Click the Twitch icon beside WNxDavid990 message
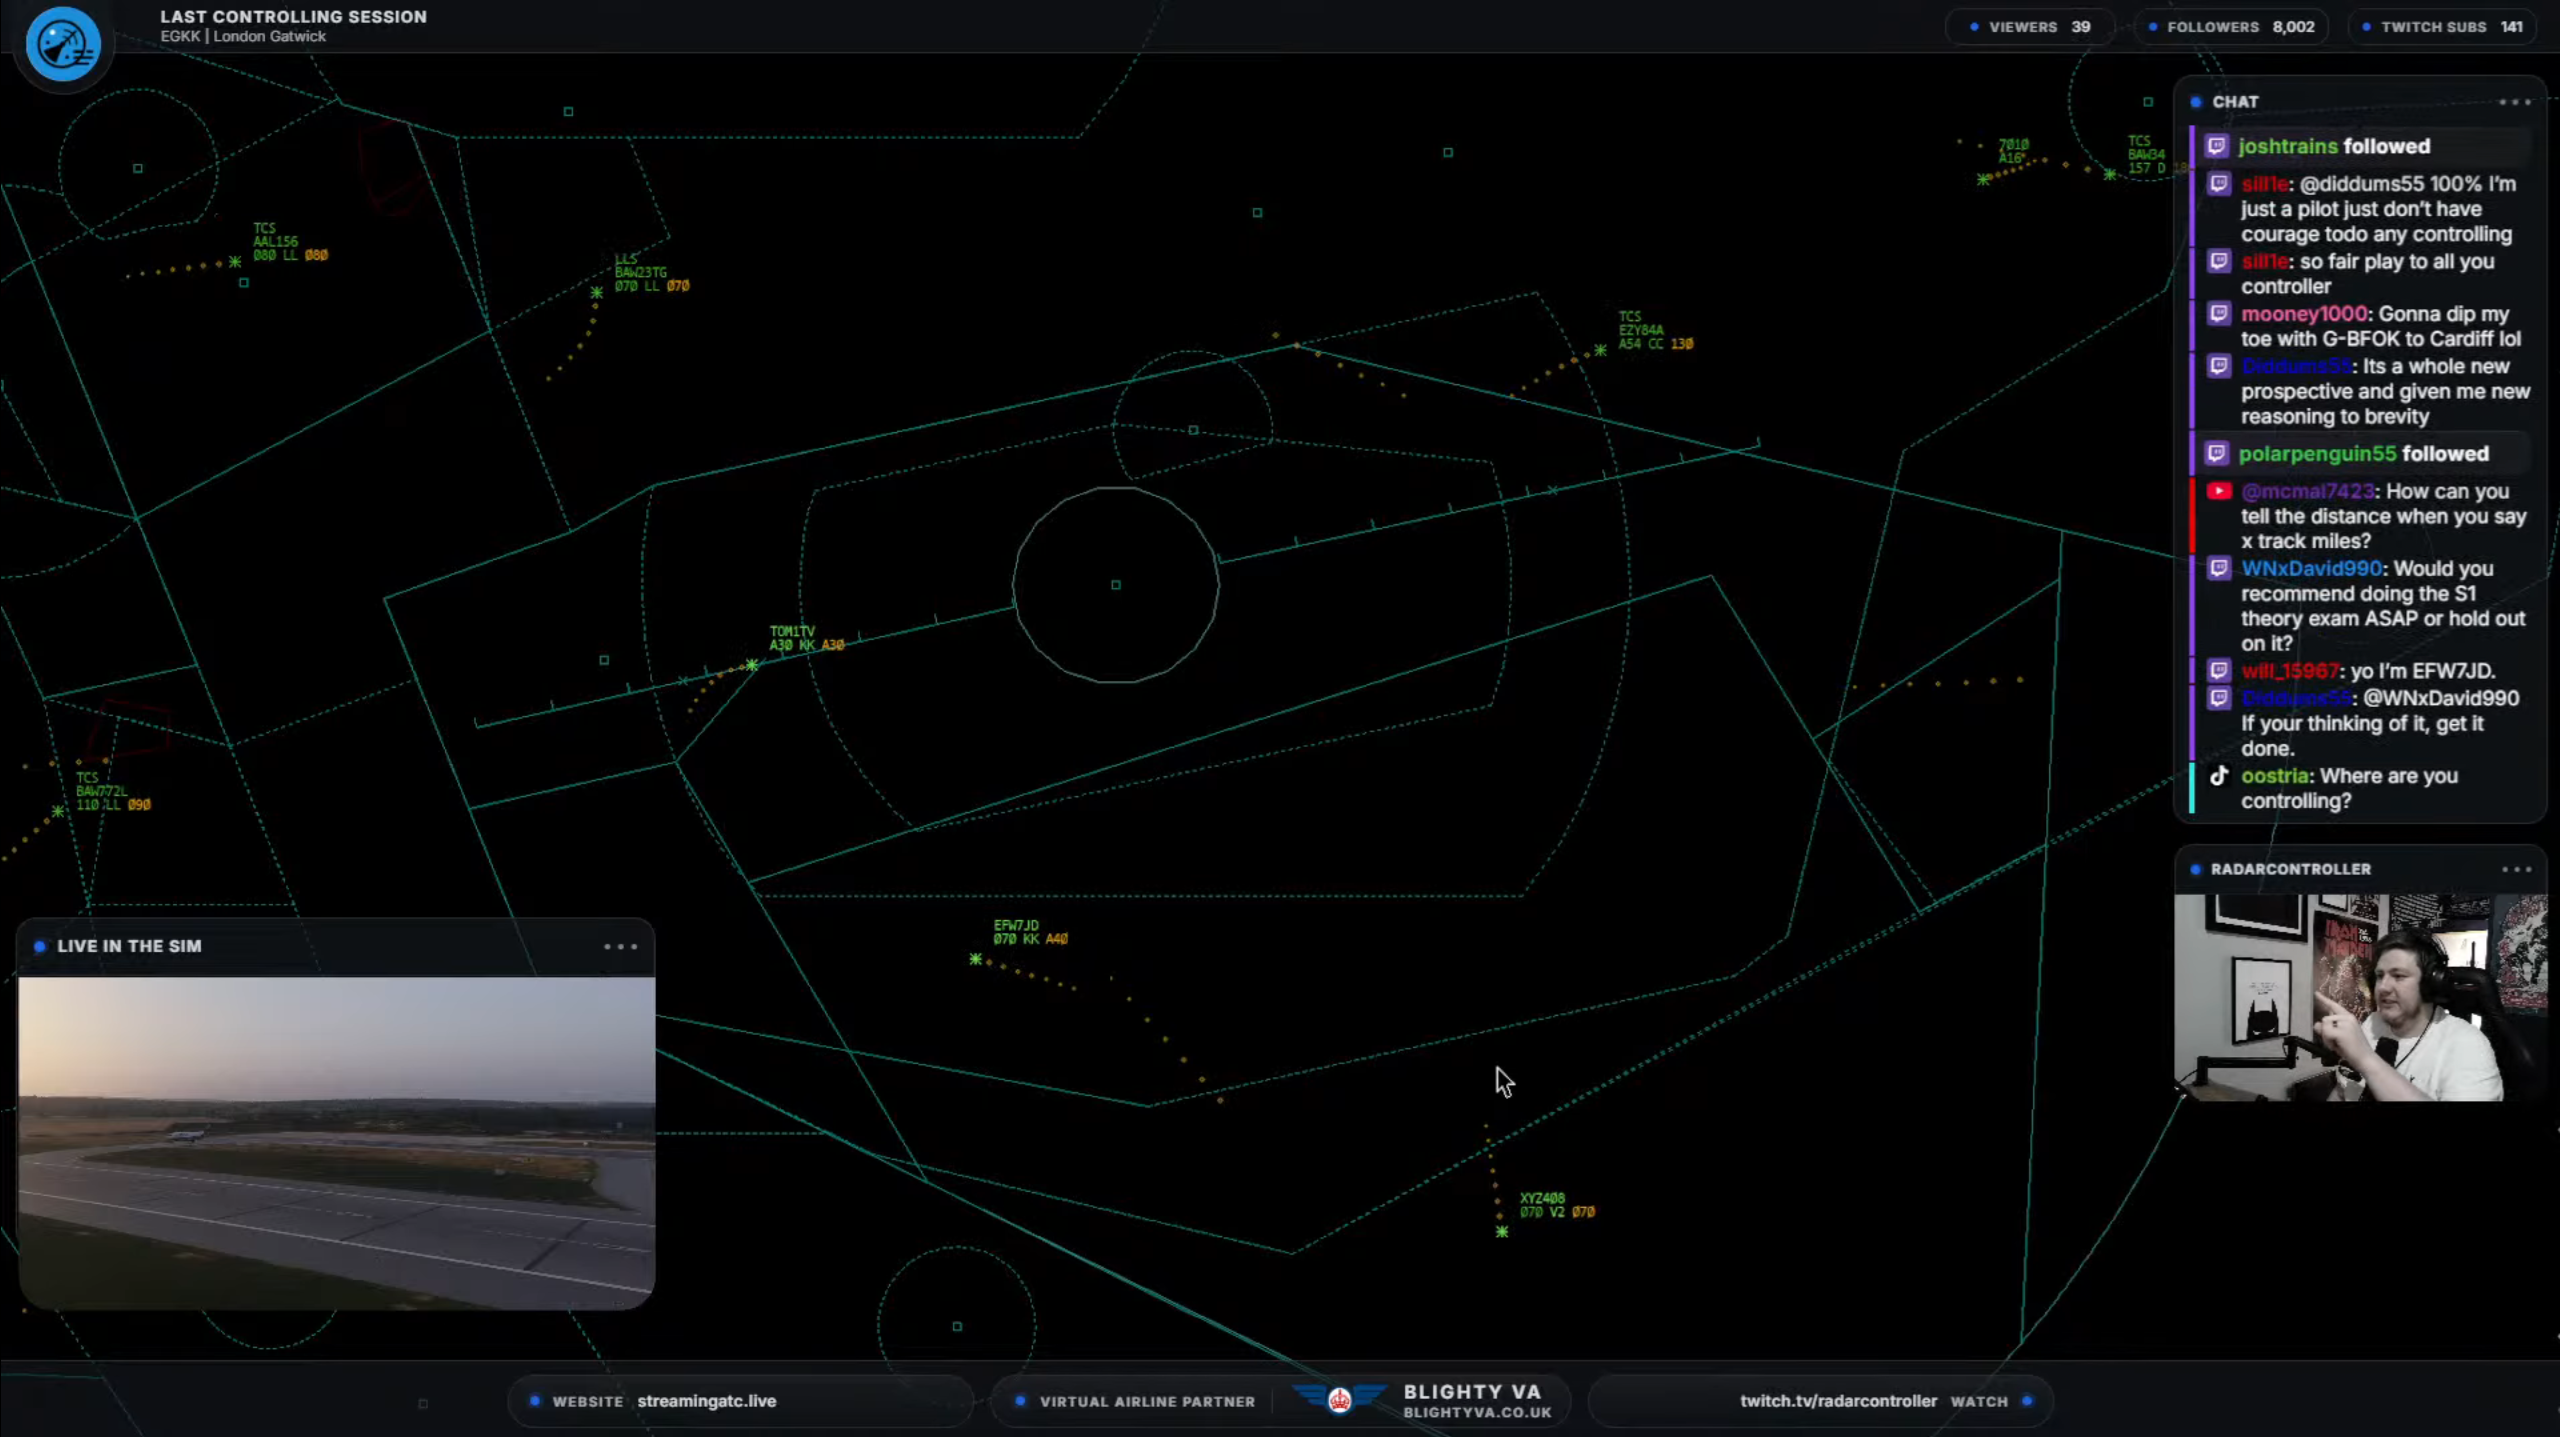 [x=2219, y=568]
